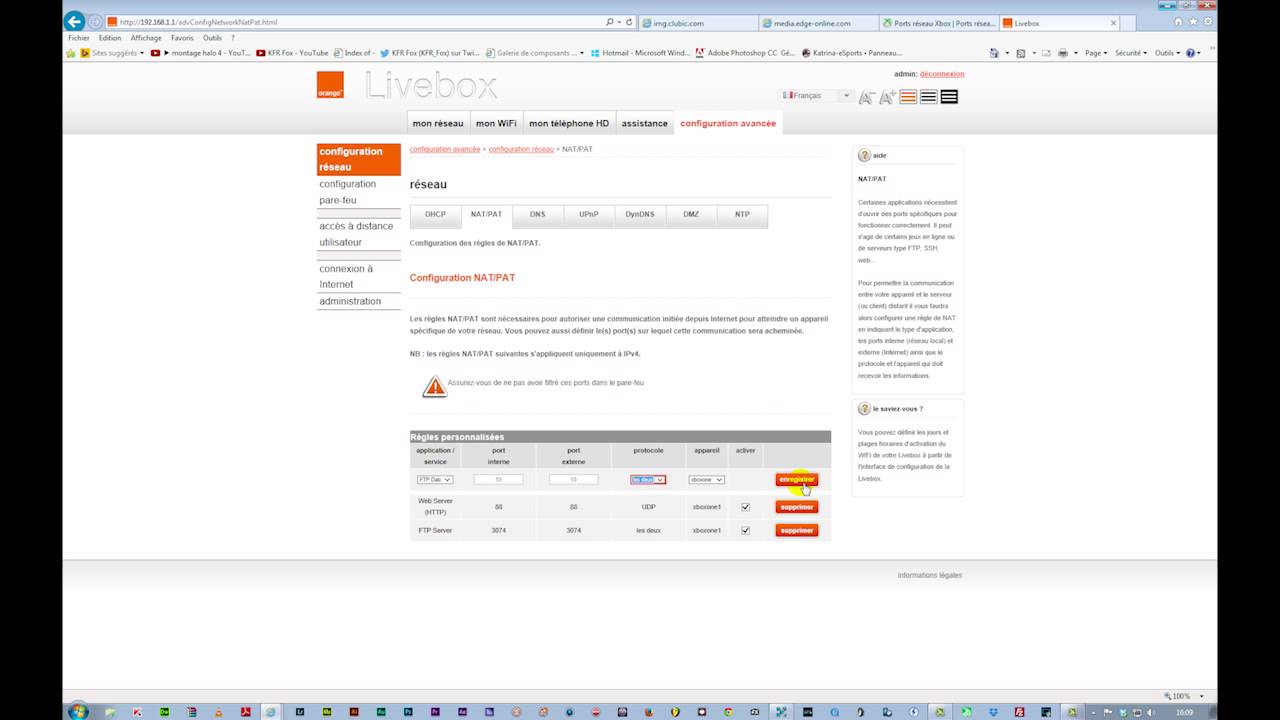
Task: Click the Adobe Acrobat taskbar icon
Action: [x=245, y=712]
